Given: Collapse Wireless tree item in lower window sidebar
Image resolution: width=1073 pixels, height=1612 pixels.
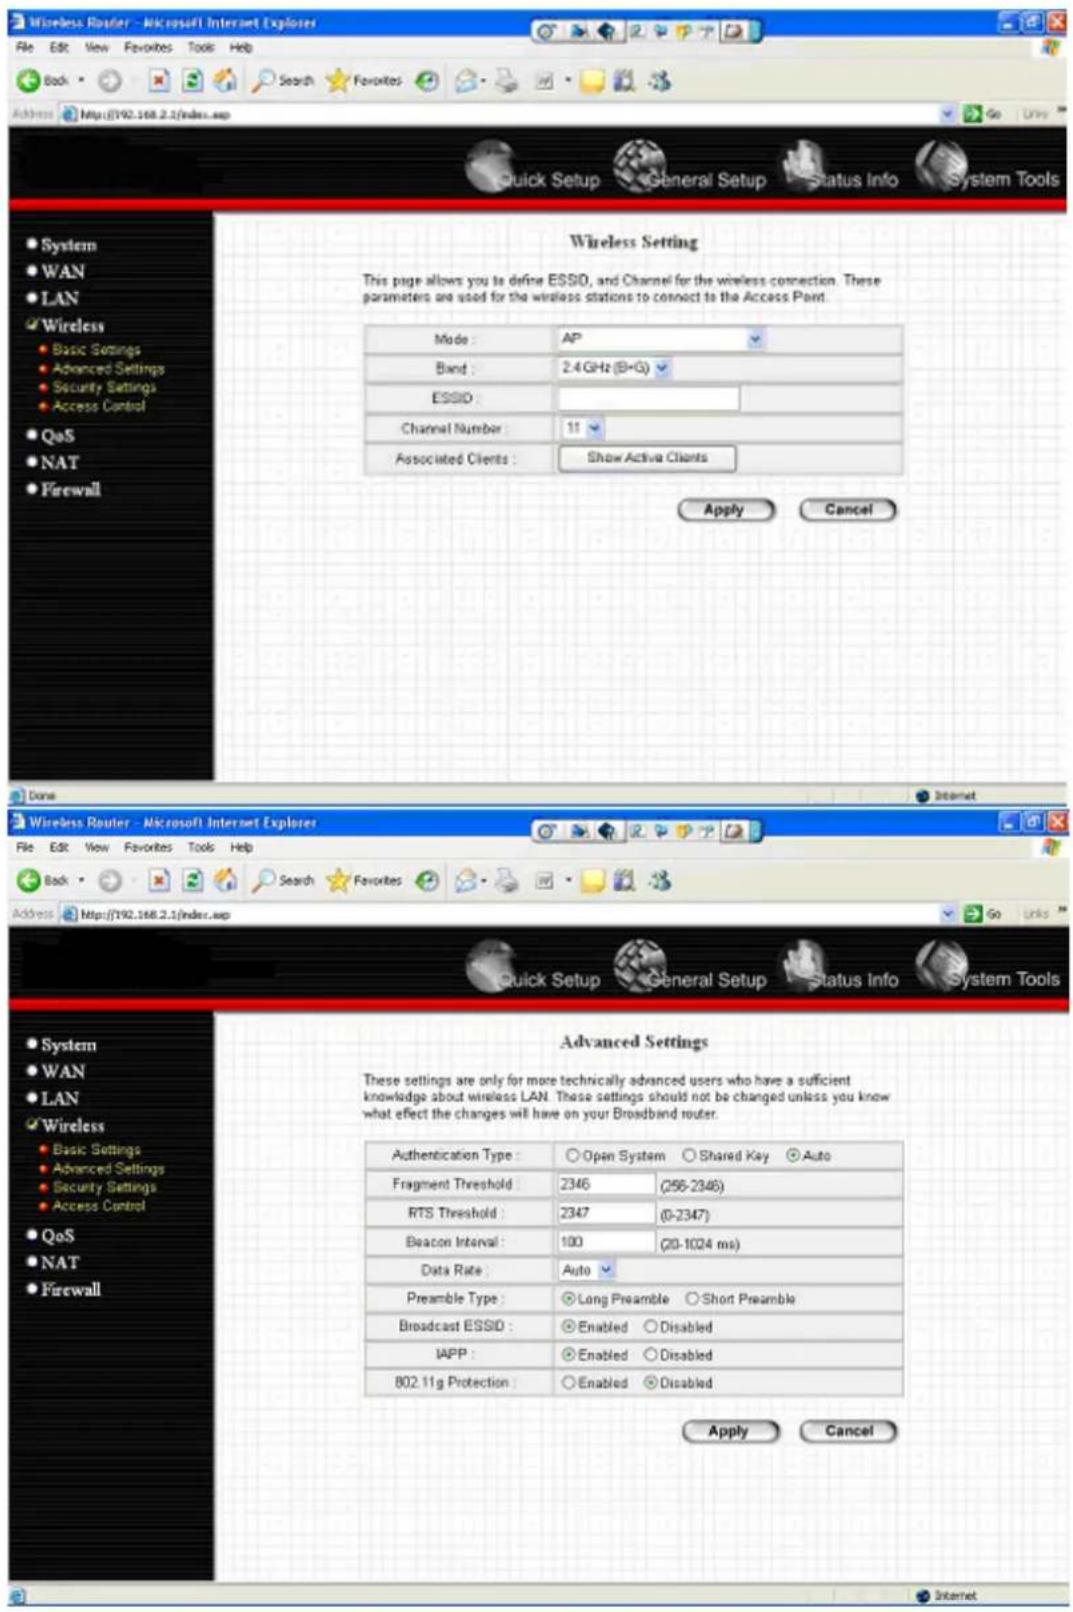Looking at the screenshot, I should tap(66, 1126).
